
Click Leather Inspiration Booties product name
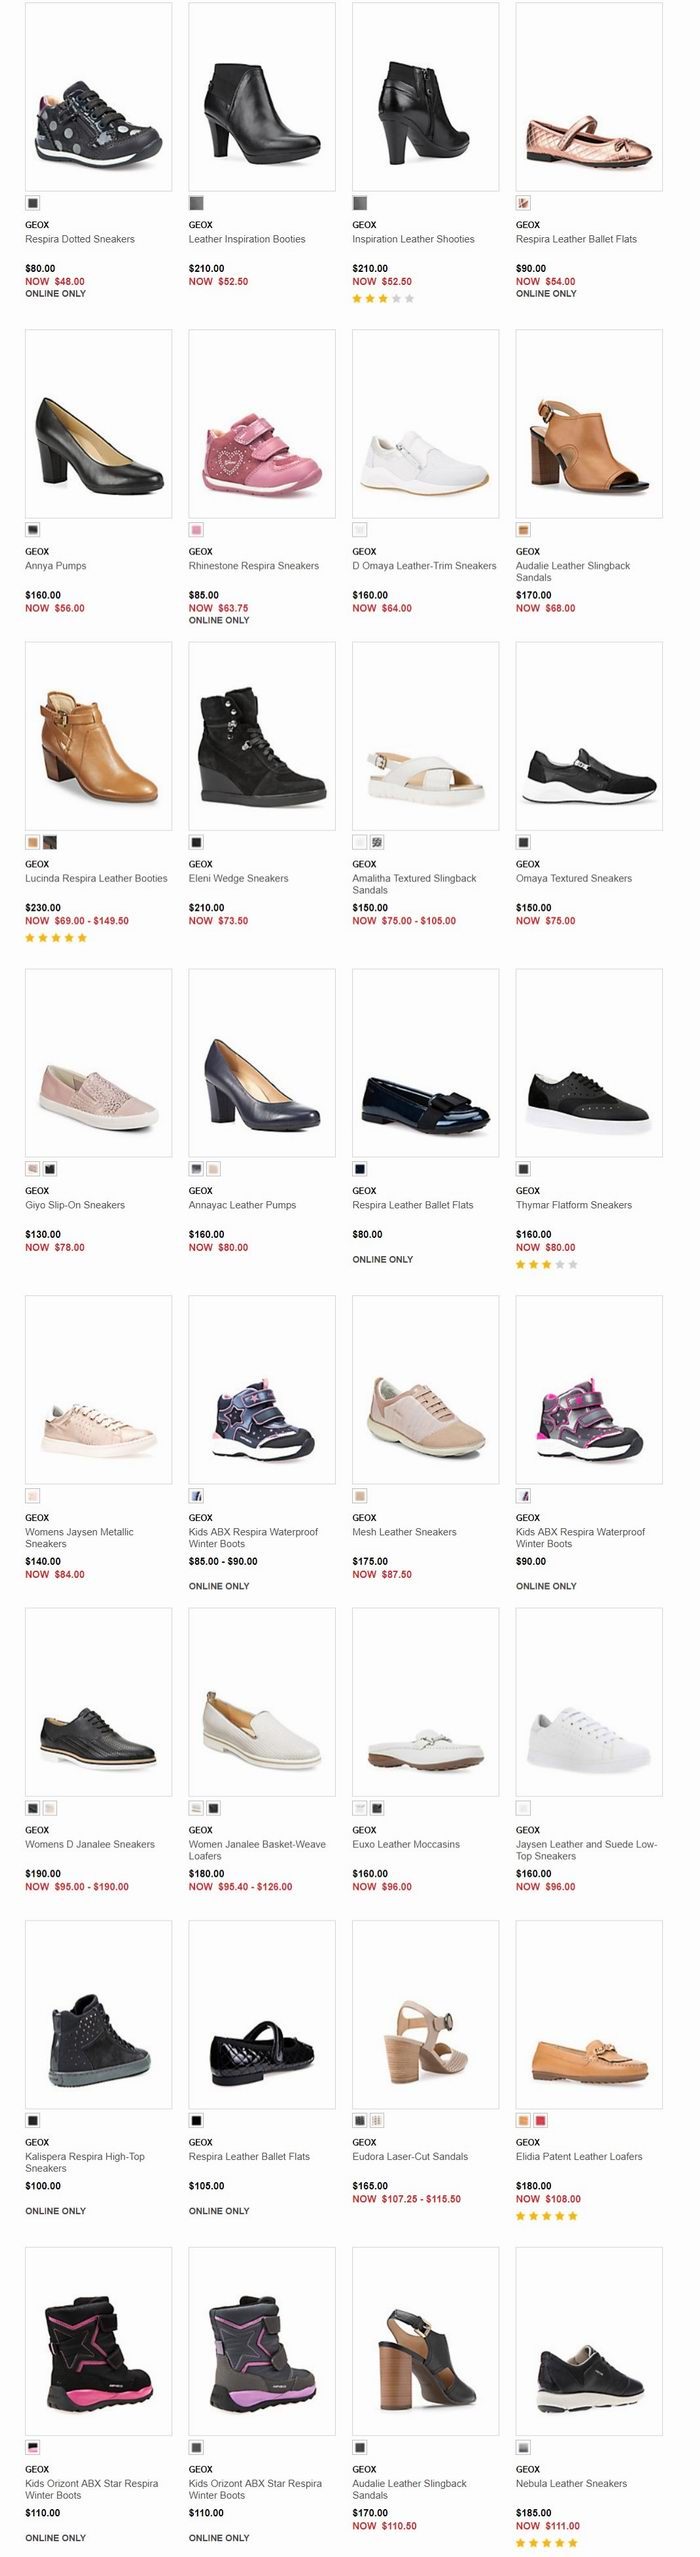(247, 239)
